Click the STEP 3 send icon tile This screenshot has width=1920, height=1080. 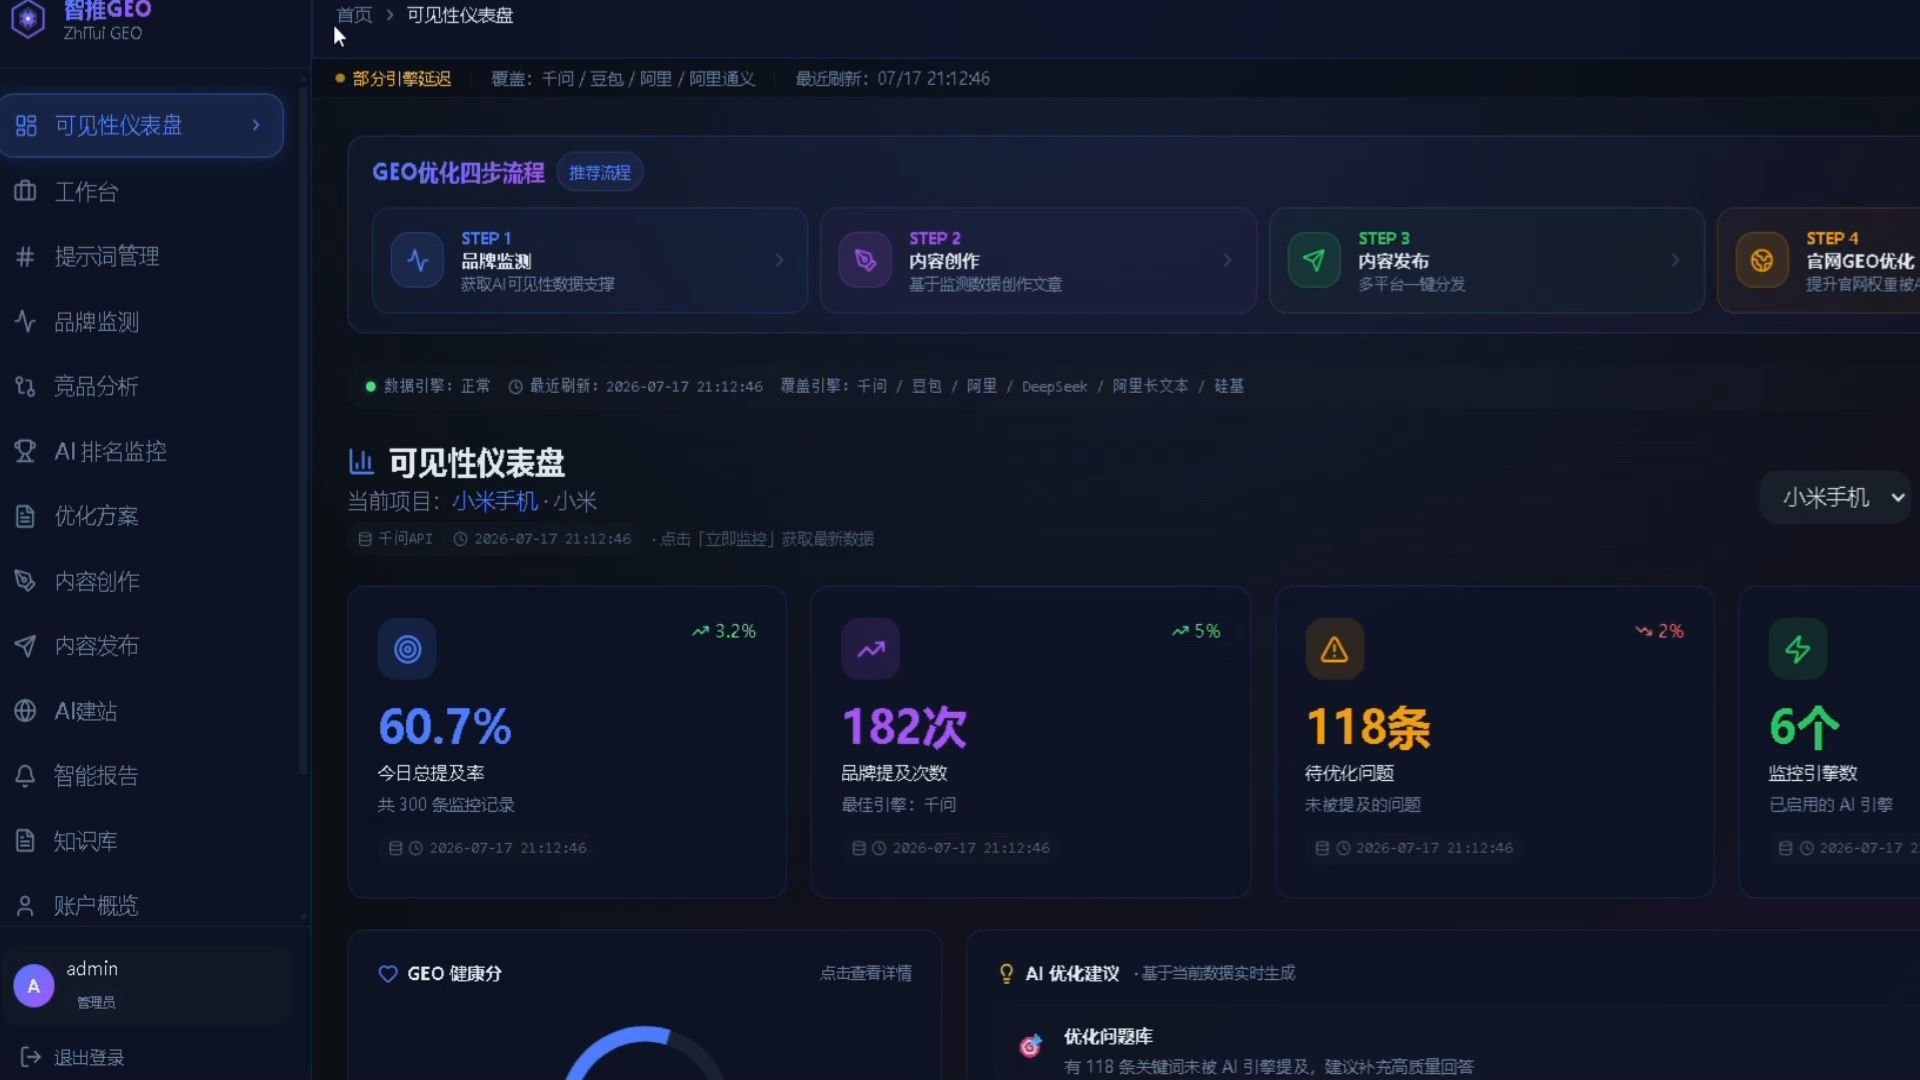1314,260
